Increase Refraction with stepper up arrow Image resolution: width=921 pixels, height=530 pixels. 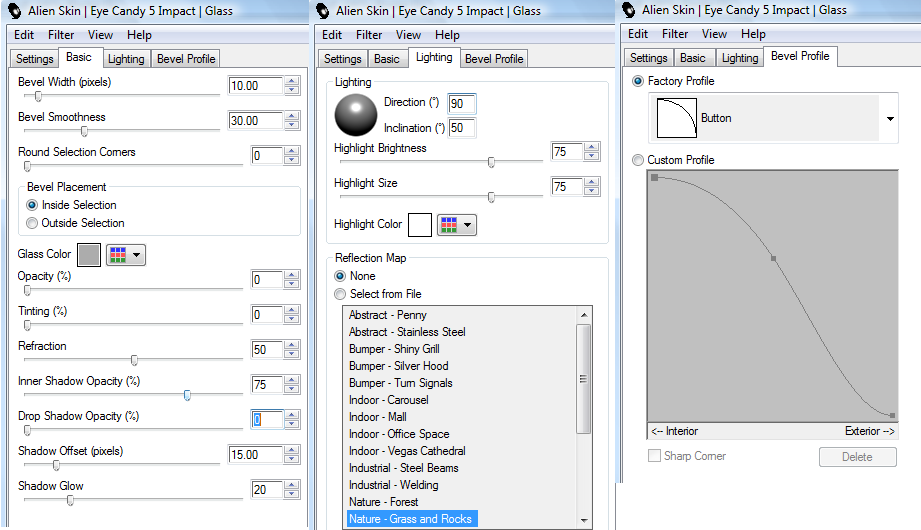pos(292,345)
